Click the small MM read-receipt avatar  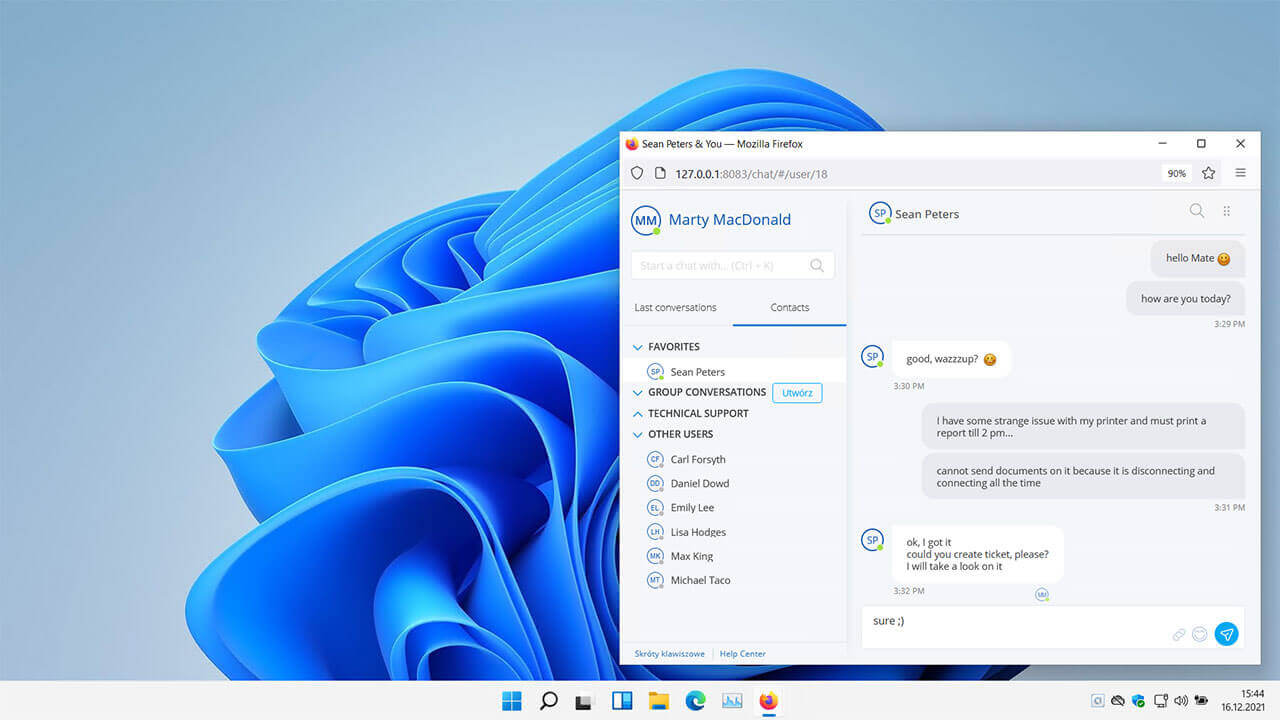pos(1042,594)
